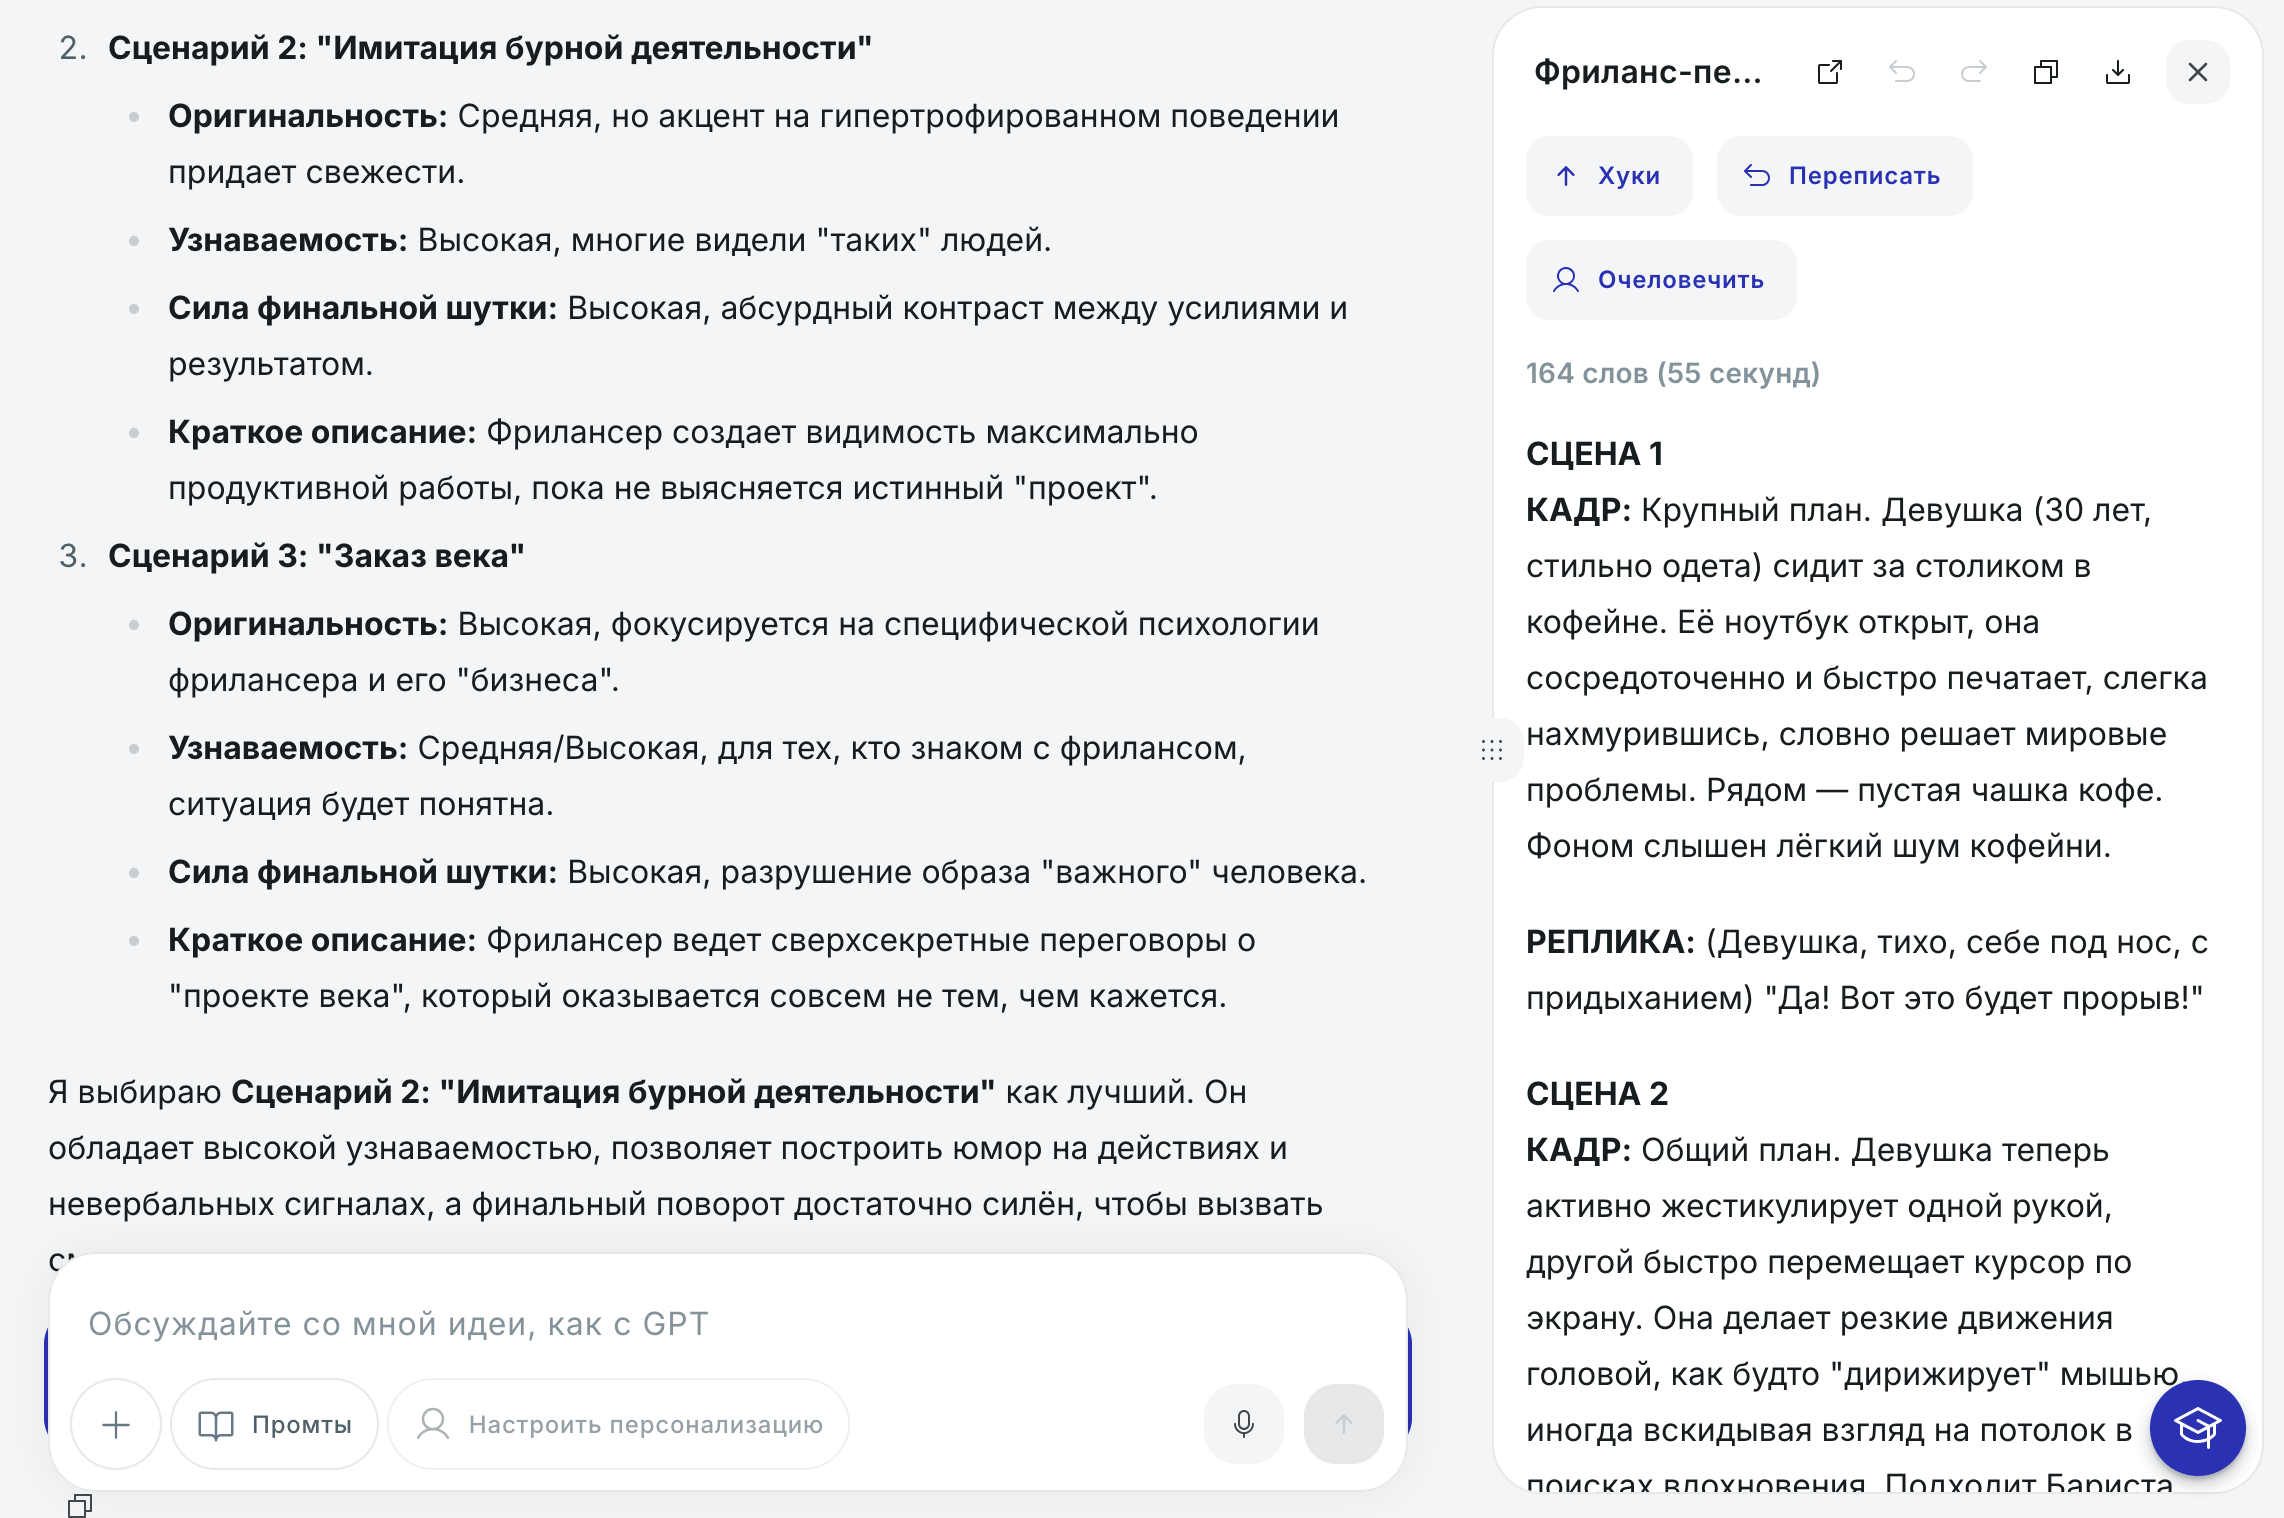Click the word count 164 слов text
The width and height of the screenshot is (2284, 1518).
coord(1672,373)
